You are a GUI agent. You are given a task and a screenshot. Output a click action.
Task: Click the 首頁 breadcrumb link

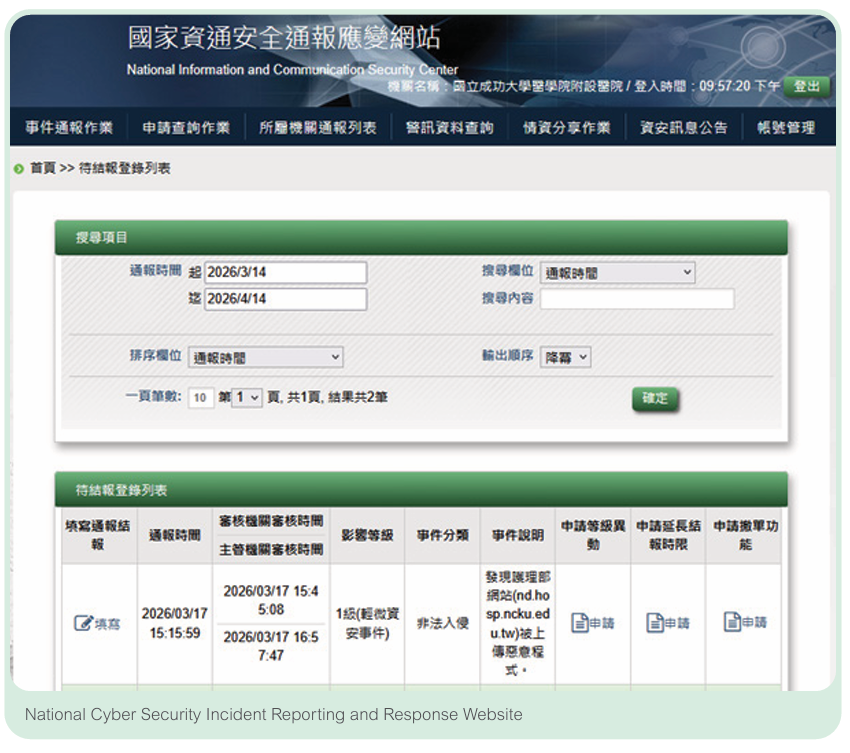click(43, 169)
